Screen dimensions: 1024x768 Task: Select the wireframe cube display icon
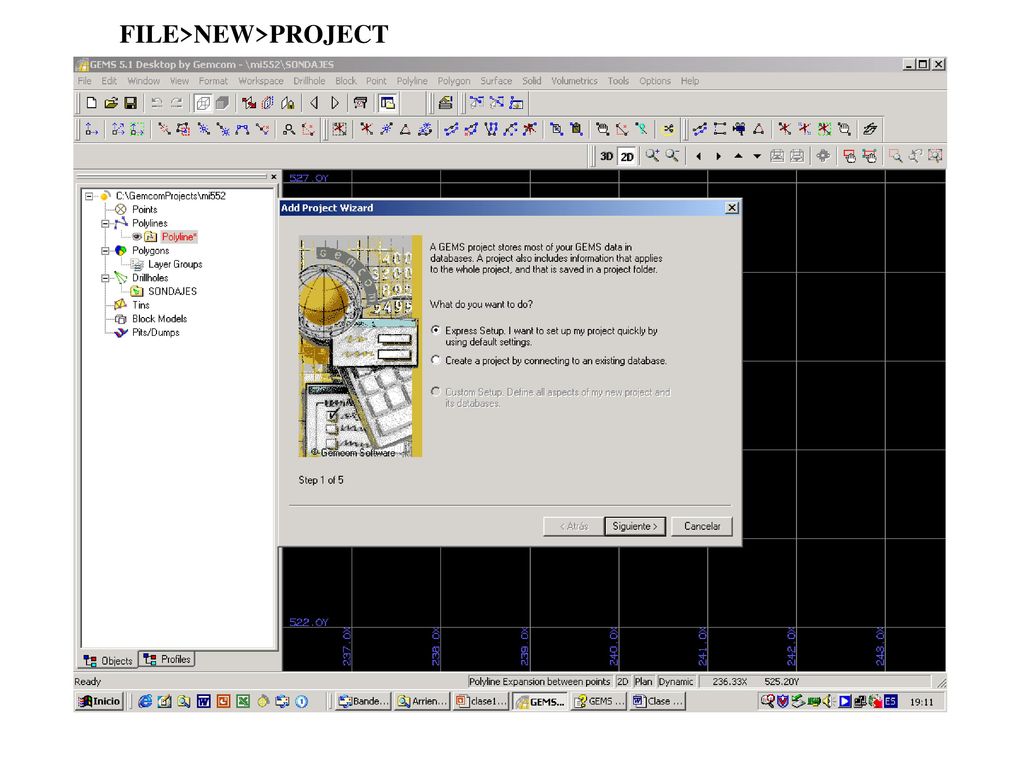(203, 103)
